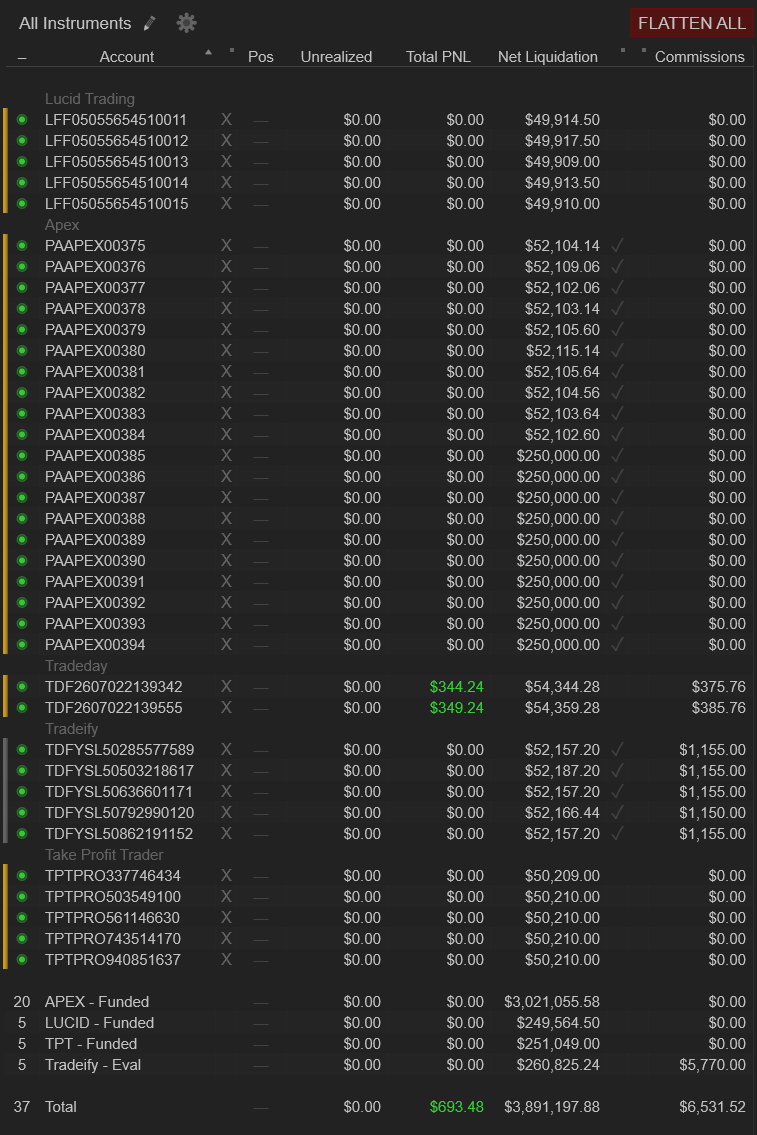Click the $385.76 commissions value
The image size is (757, 1135).
[719, 707]
